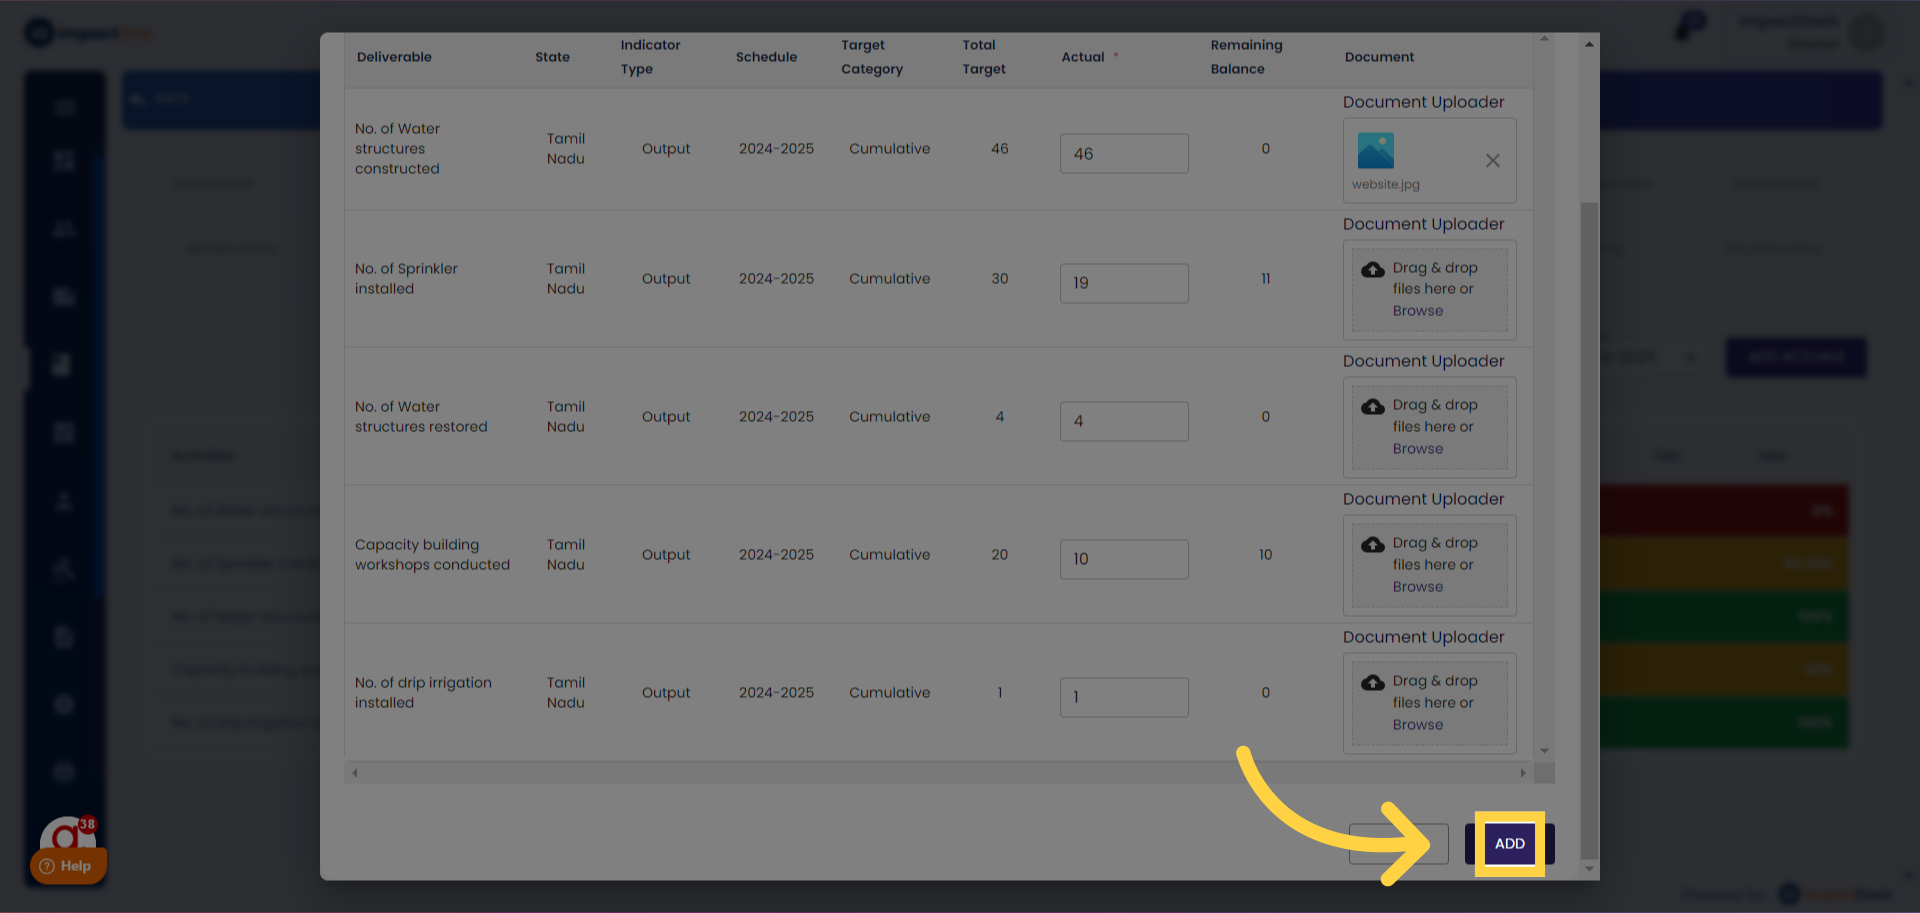Select 'No. of Water structures constructed' deliverable

(x=397, y=149)
